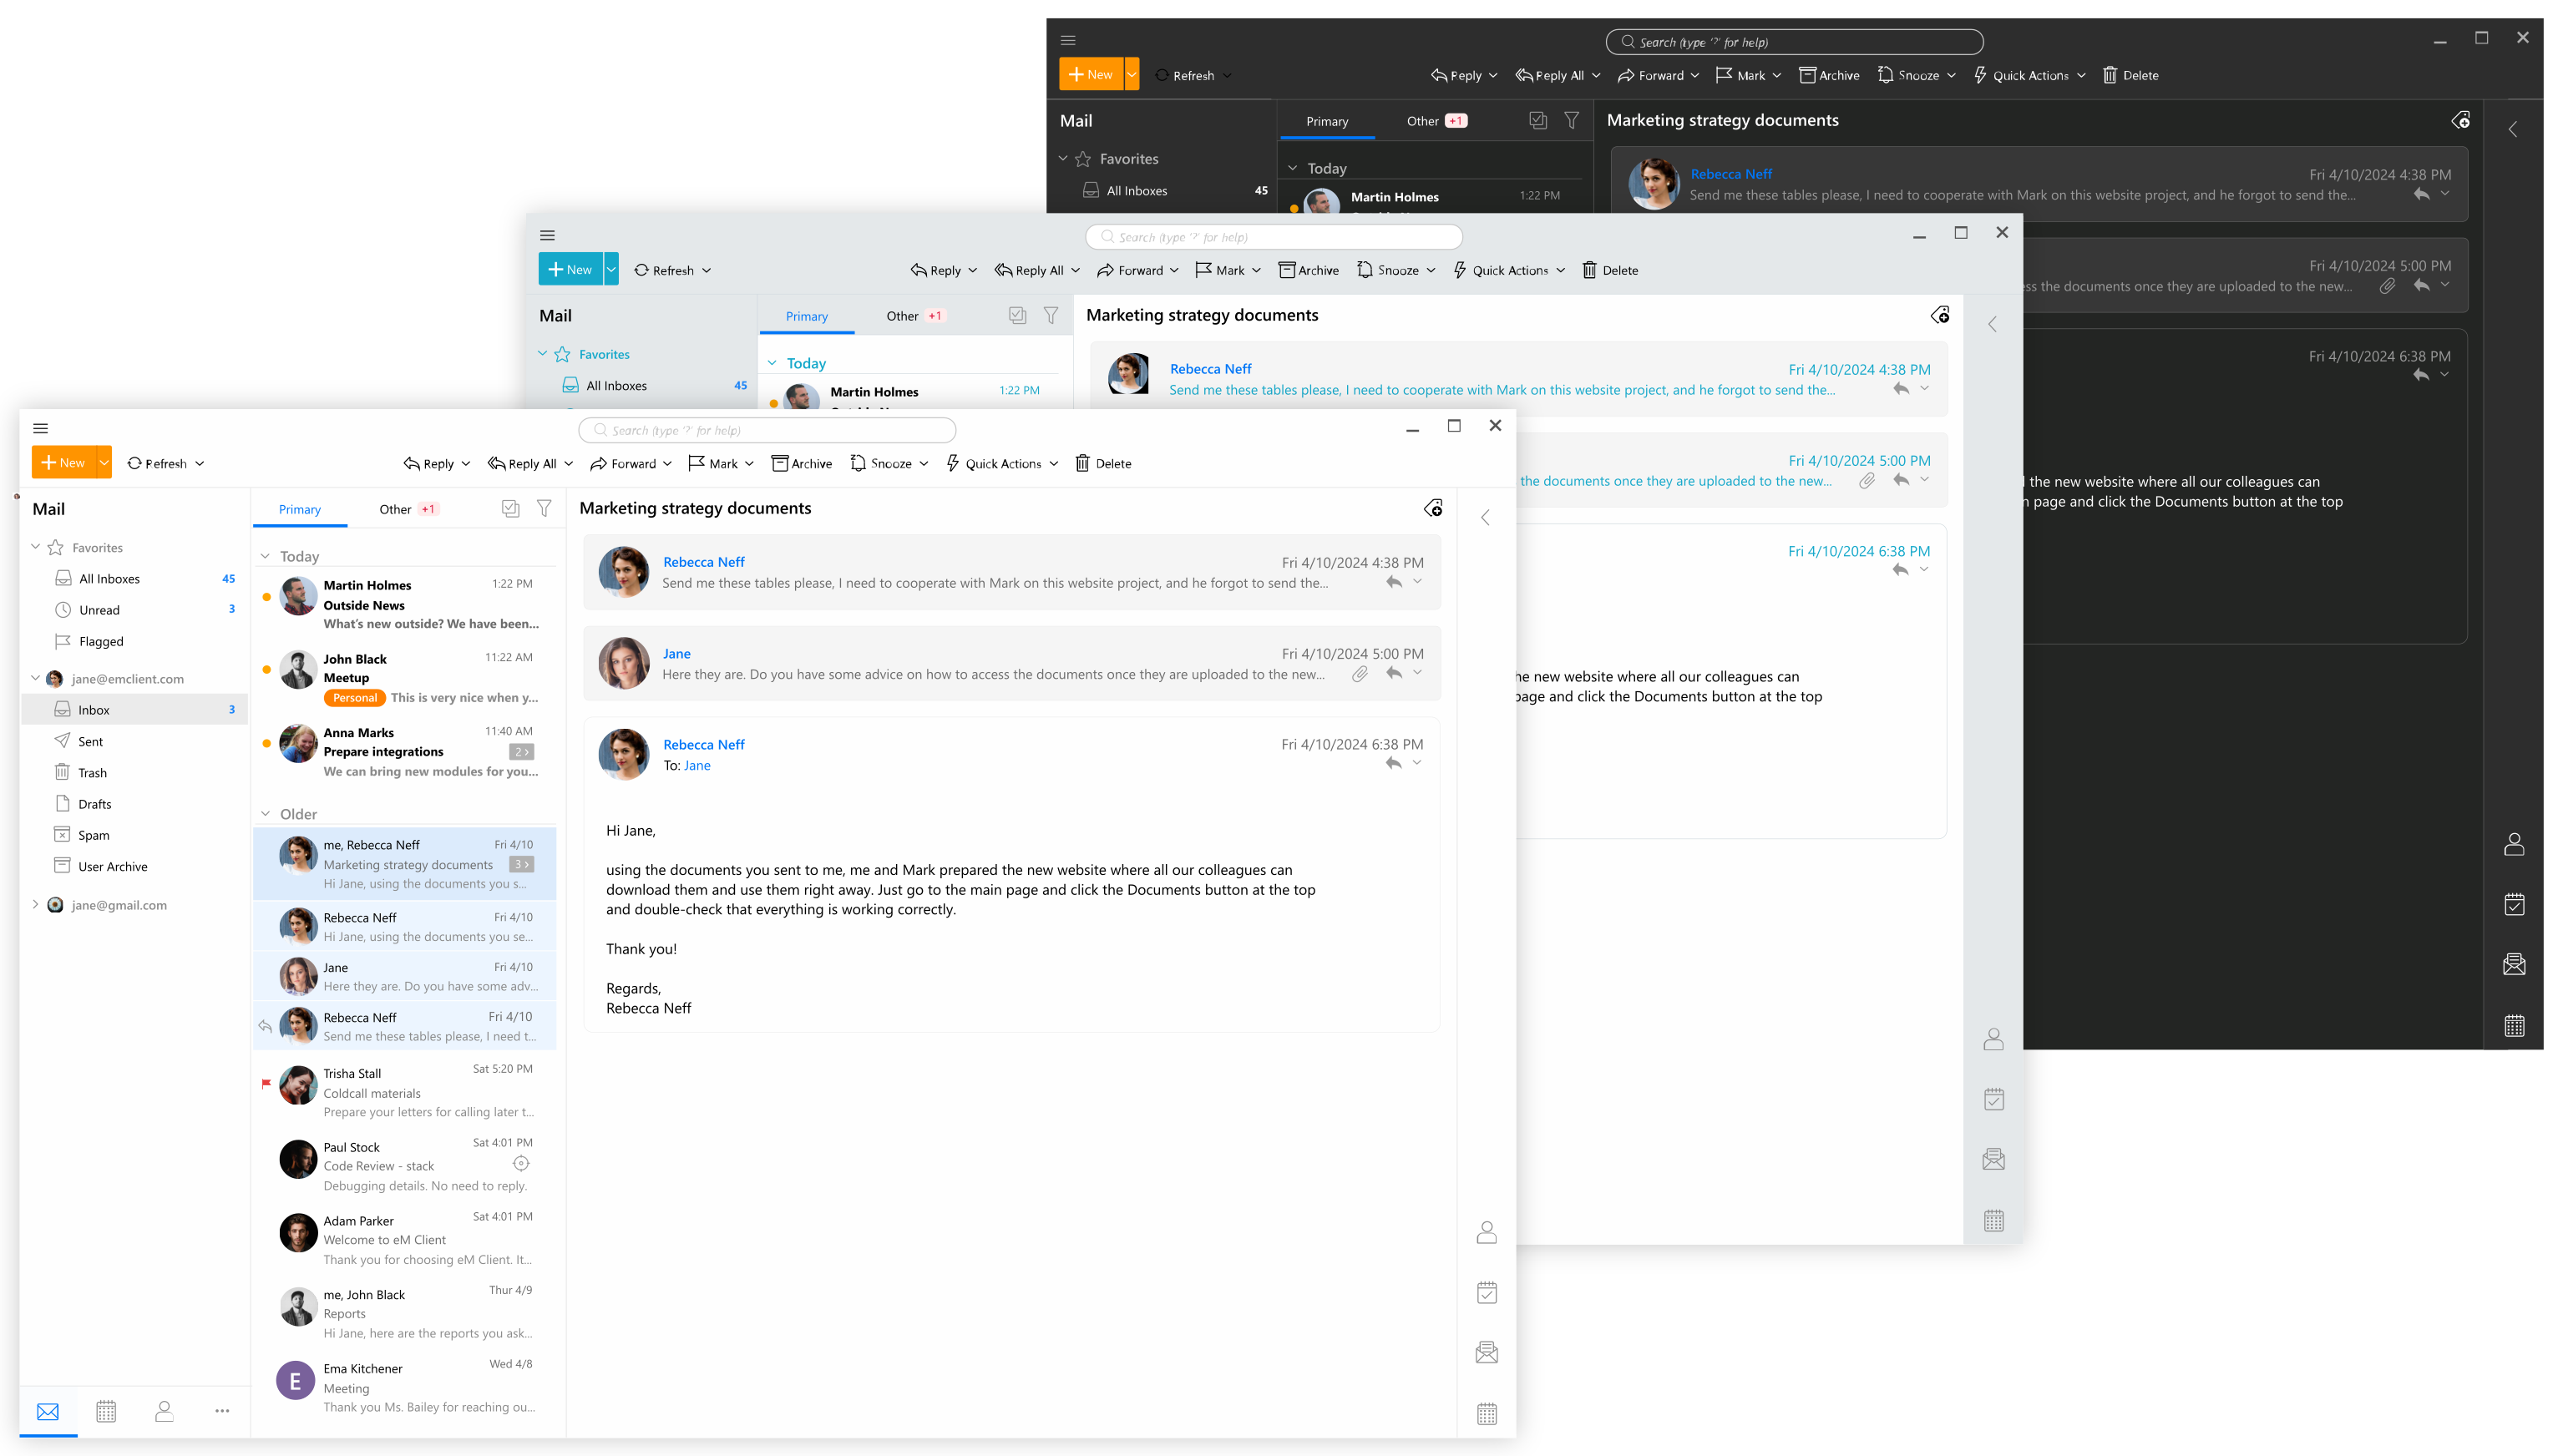Image resolution: width=2563 pixels, height=1456 pixels.
Task: Open the filter icon above the message list
Action: 545,508
